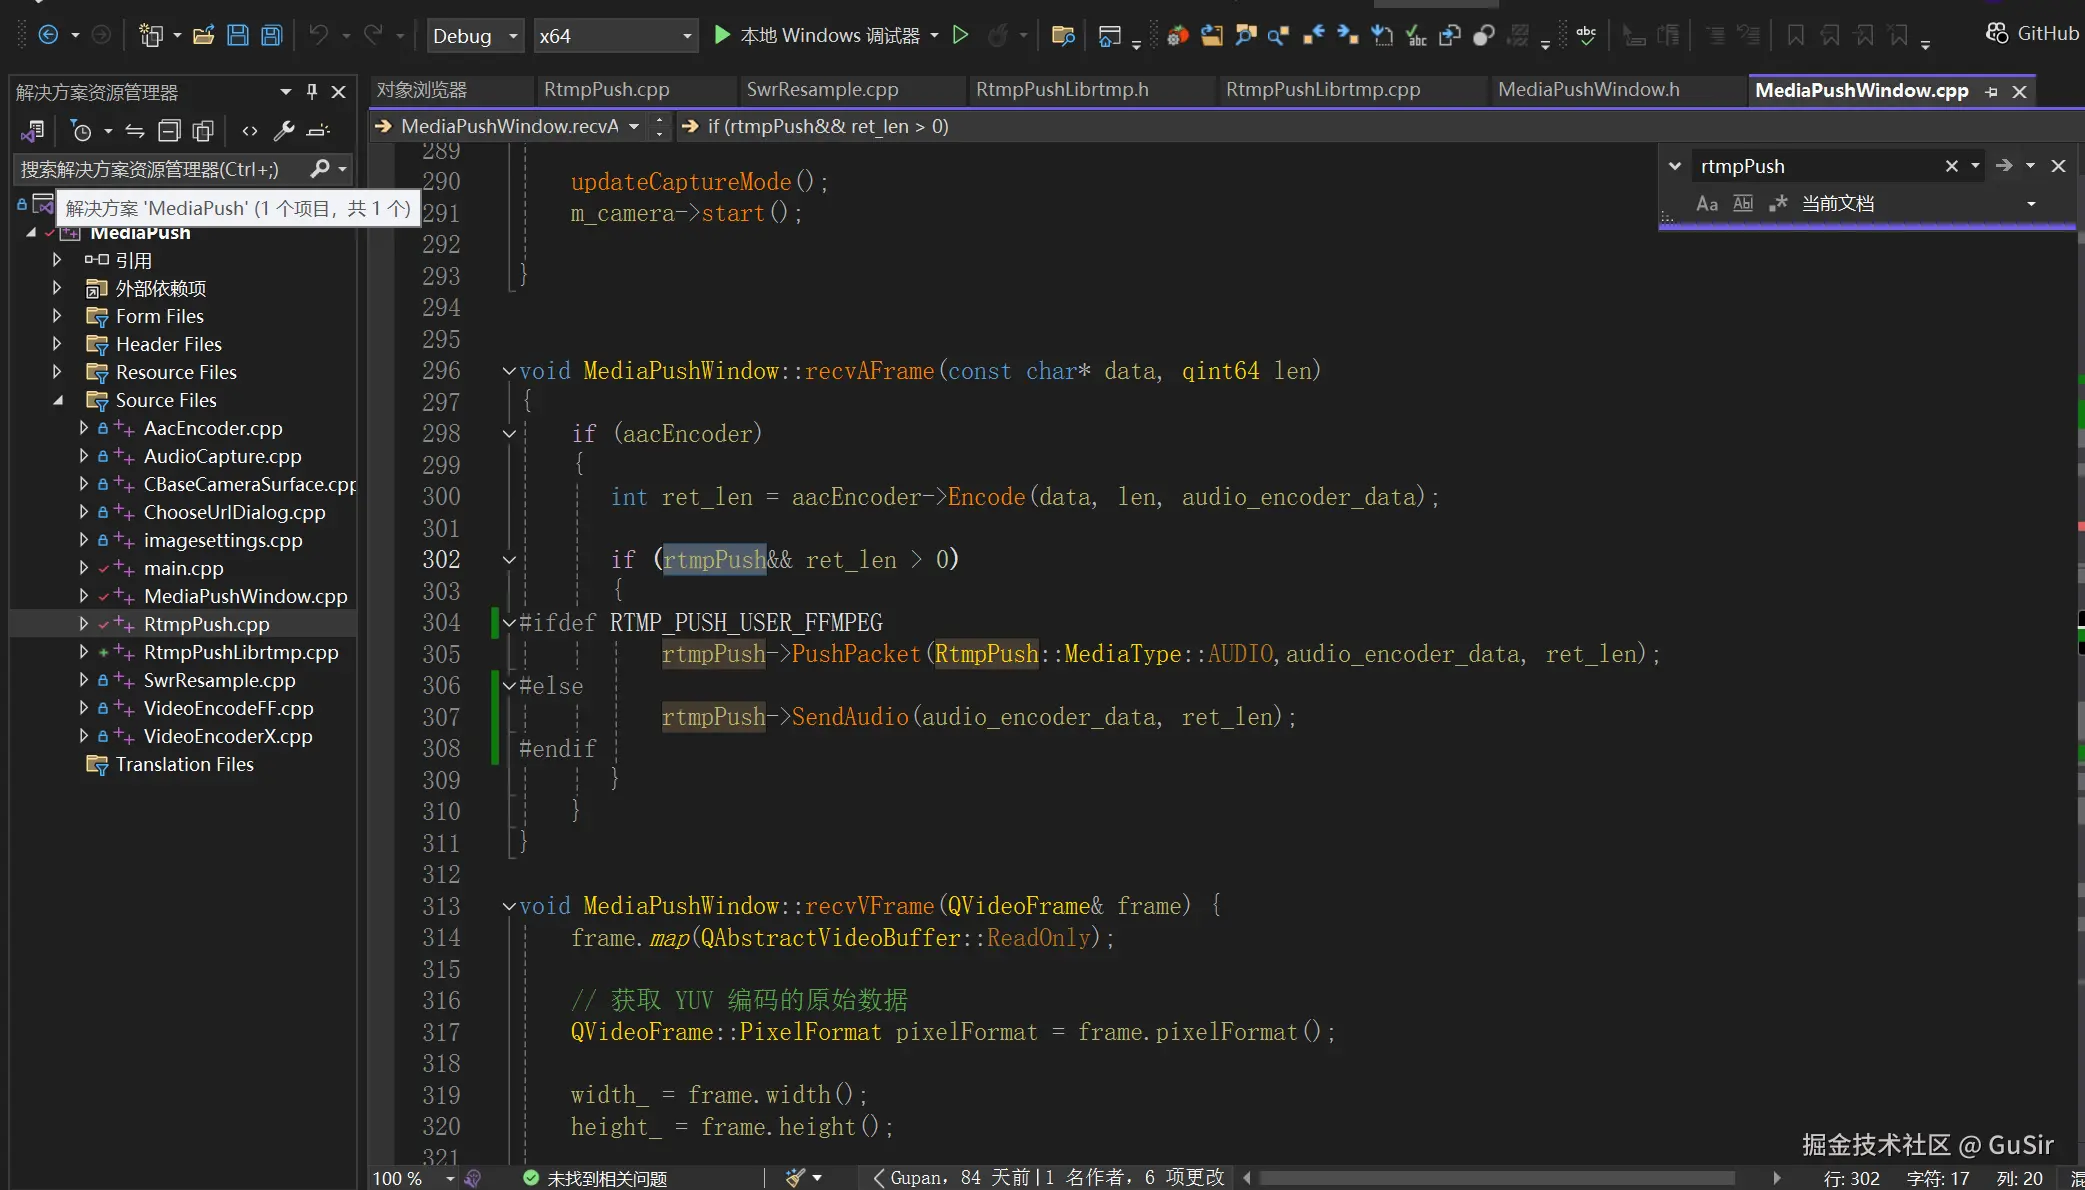Click the Find in Files toolbar icon
Viewport: 2085px width, 1190px height.
point(1063,36)
